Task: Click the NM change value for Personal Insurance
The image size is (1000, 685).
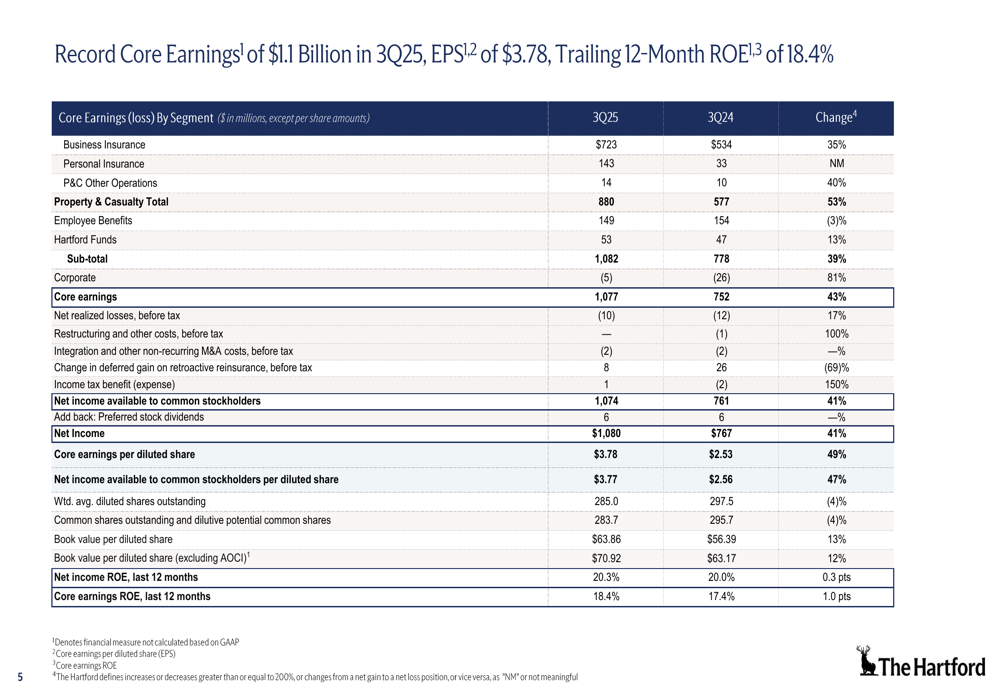Action: point(837,164)
